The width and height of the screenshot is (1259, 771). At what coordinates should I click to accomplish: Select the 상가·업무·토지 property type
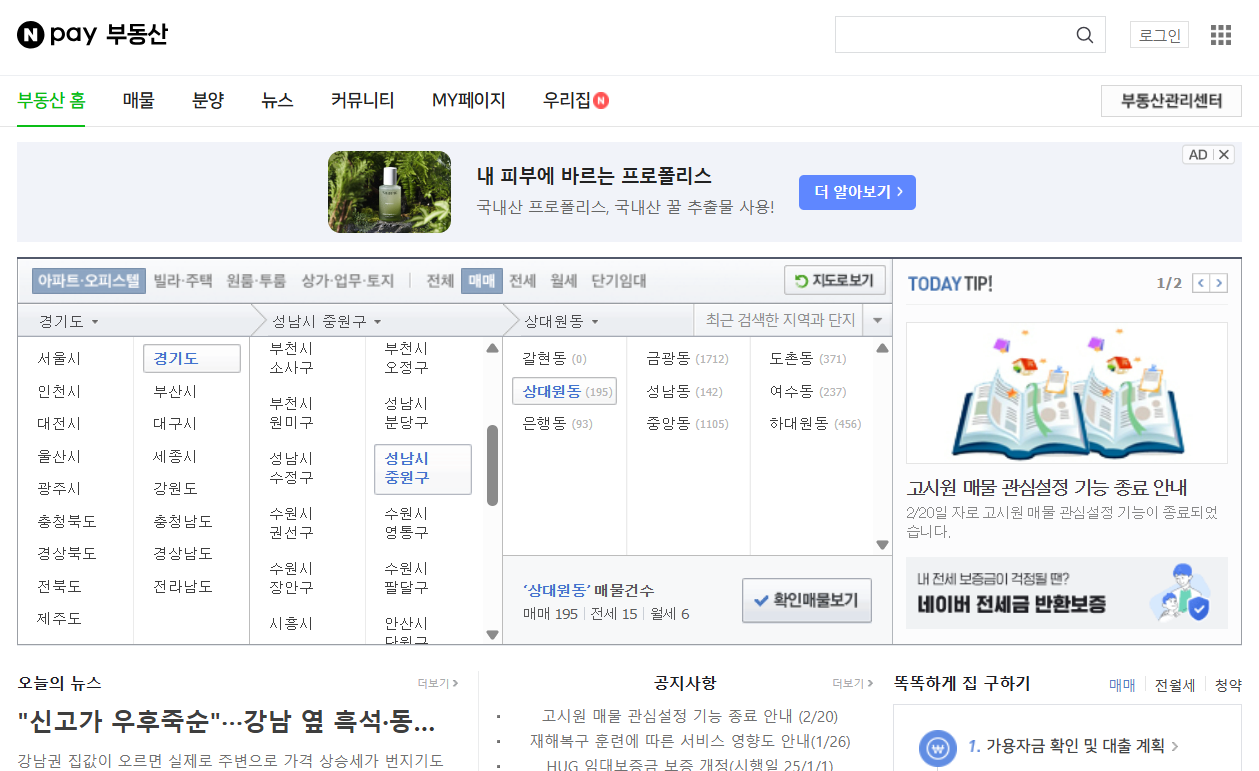click(x=348, y=281)
